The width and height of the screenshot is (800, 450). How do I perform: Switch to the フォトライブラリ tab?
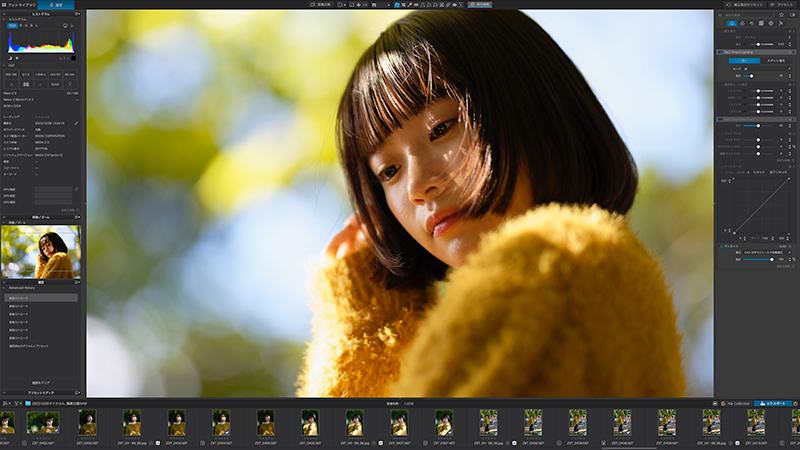(x=18, y=5)
